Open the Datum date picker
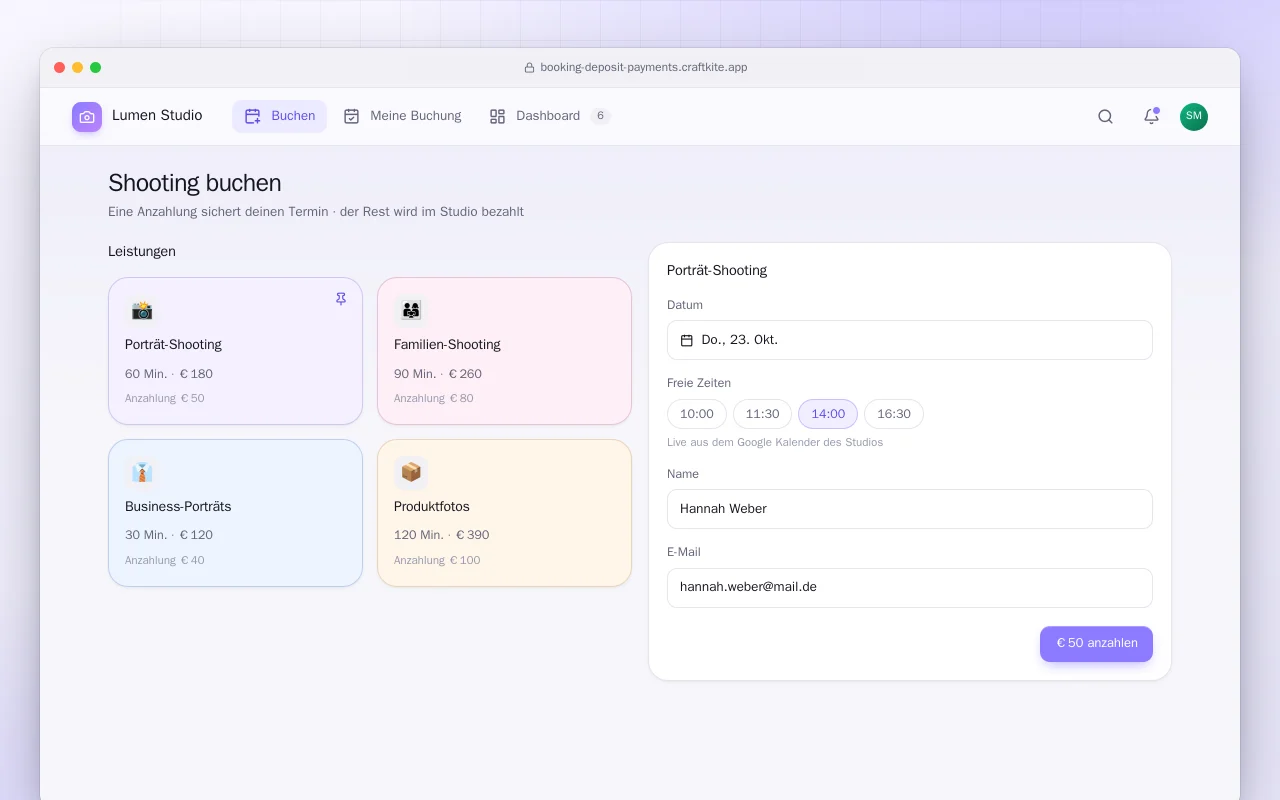Image resolution: width=1280 pixels, height=800 pixels. click(910, 340)
